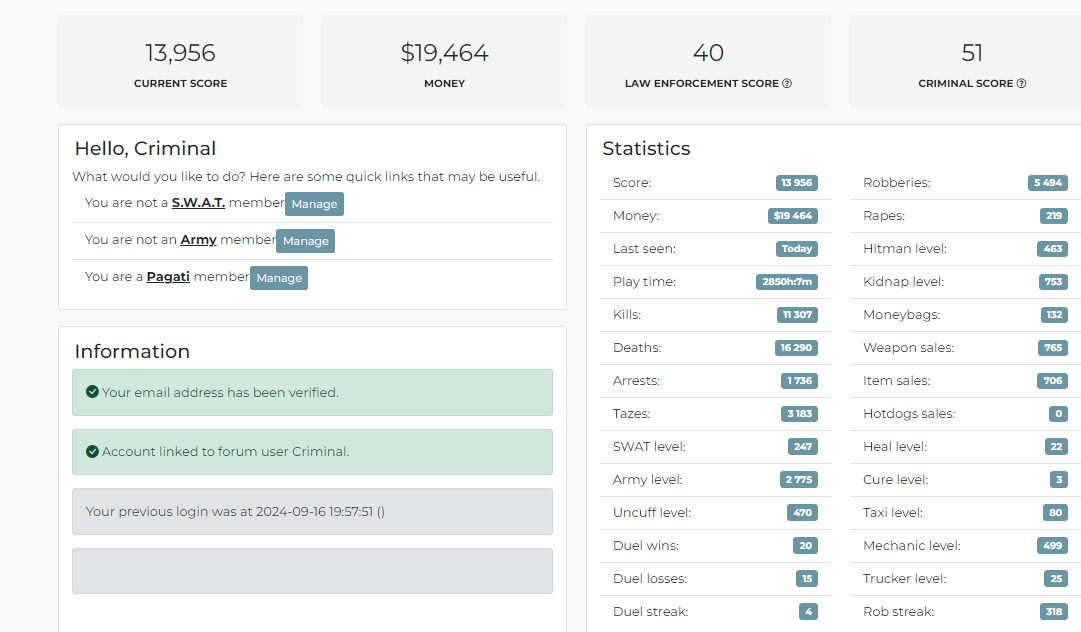Screen dimensions: 1081x632
Task: Click the Play time label
Action: coord(644,282)
